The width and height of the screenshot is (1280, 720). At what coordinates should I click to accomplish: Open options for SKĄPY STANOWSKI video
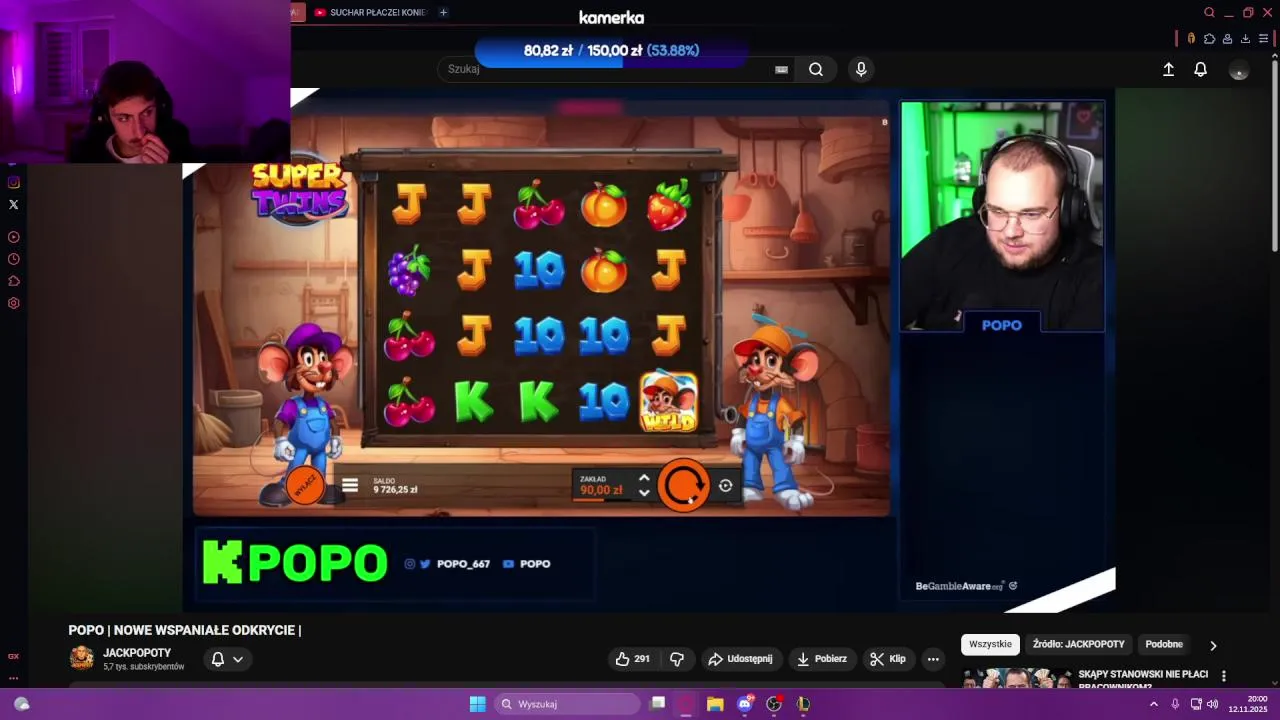[x=1223, y=676]
